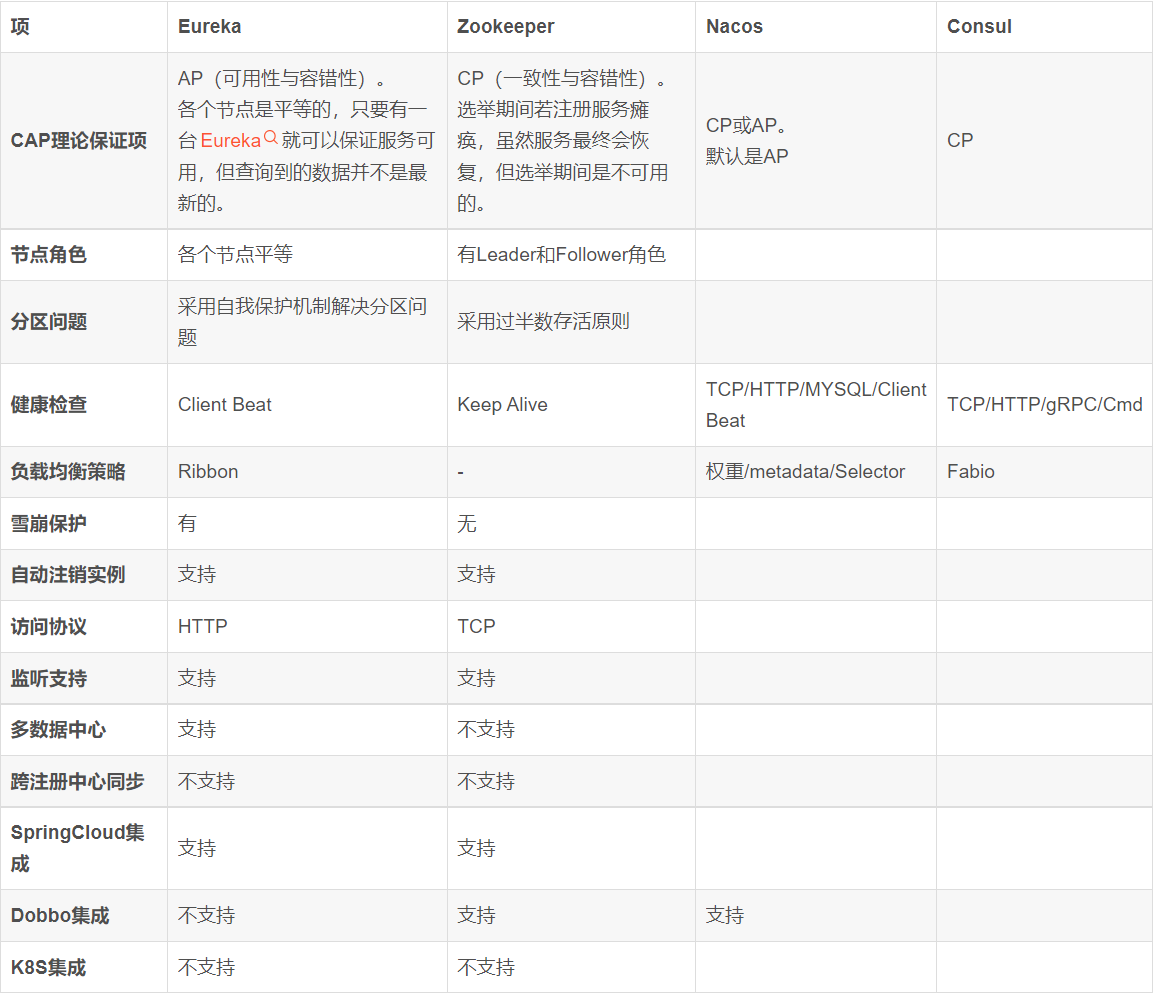Select the Consul column header
1153x993 pixels.
979,26
